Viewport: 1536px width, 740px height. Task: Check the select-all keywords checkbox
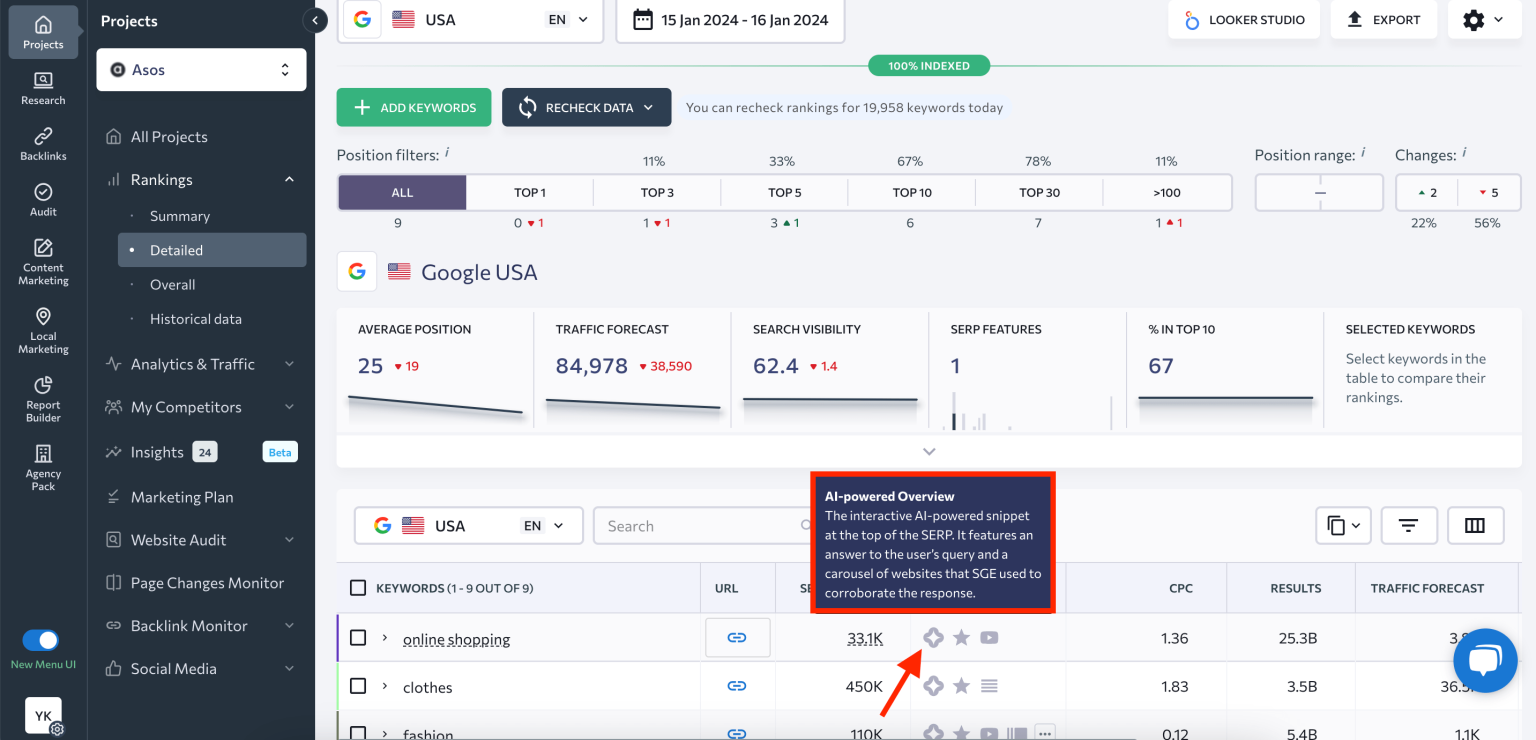[x=358, y=588]
